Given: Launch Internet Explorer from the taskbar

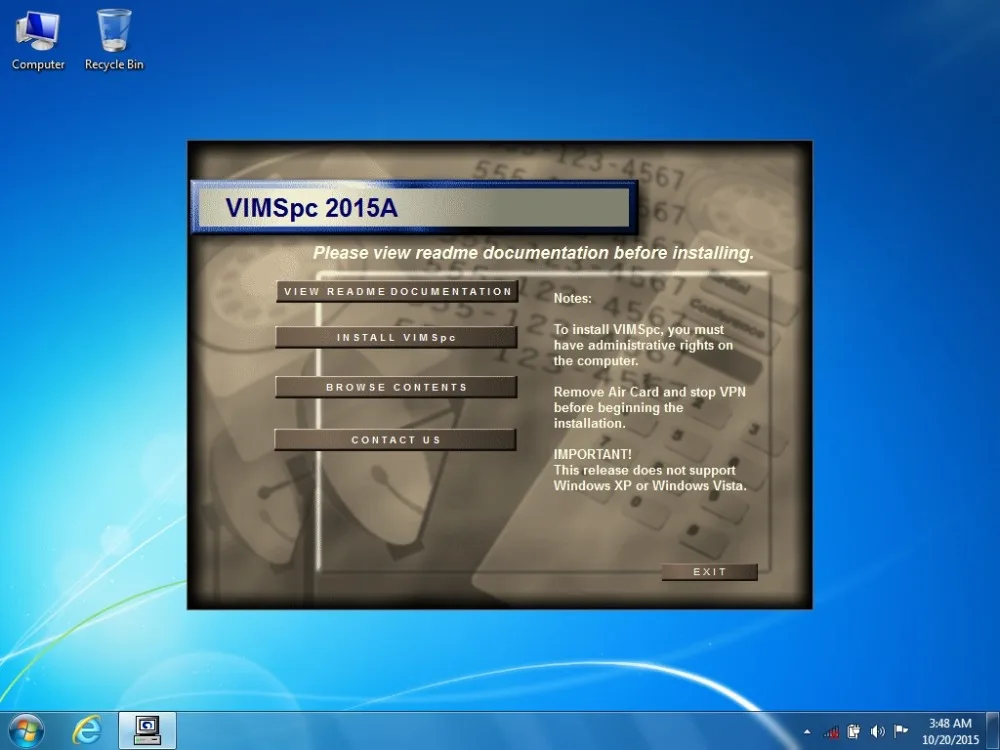Looking at the screenshot, I should click(87, 731).
